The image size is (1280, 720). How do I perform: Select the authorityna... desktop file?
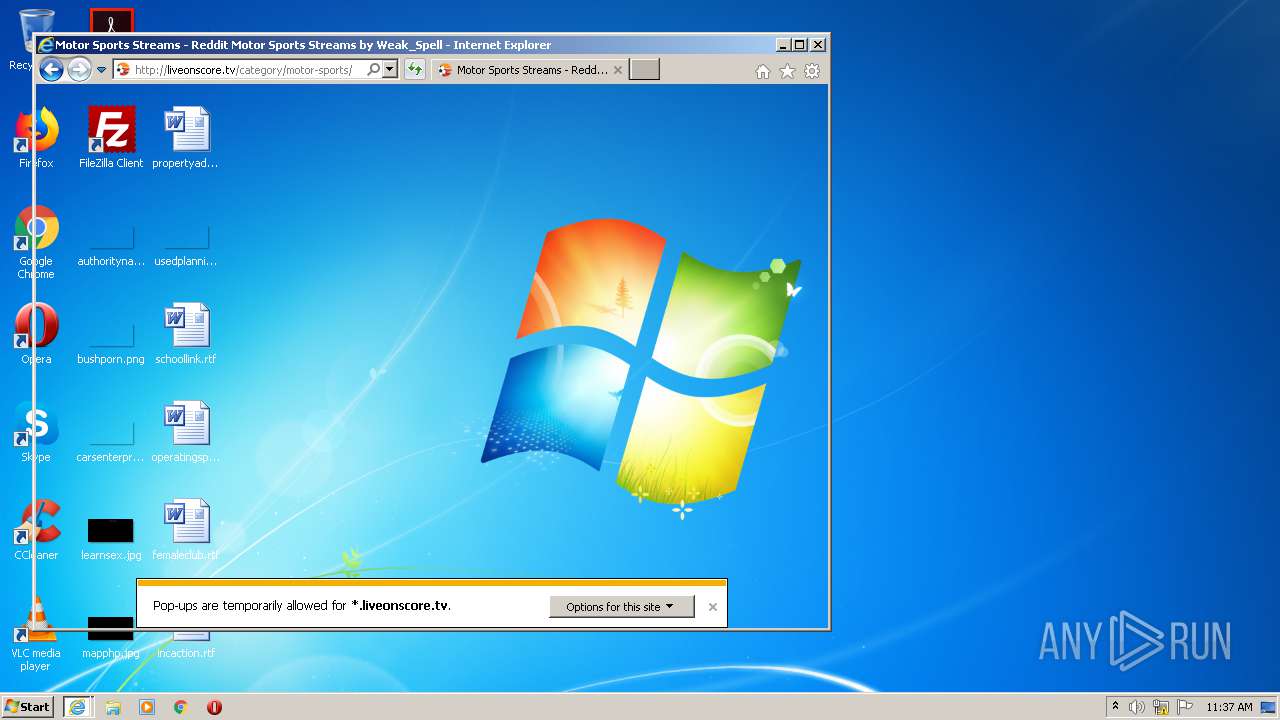111,244
